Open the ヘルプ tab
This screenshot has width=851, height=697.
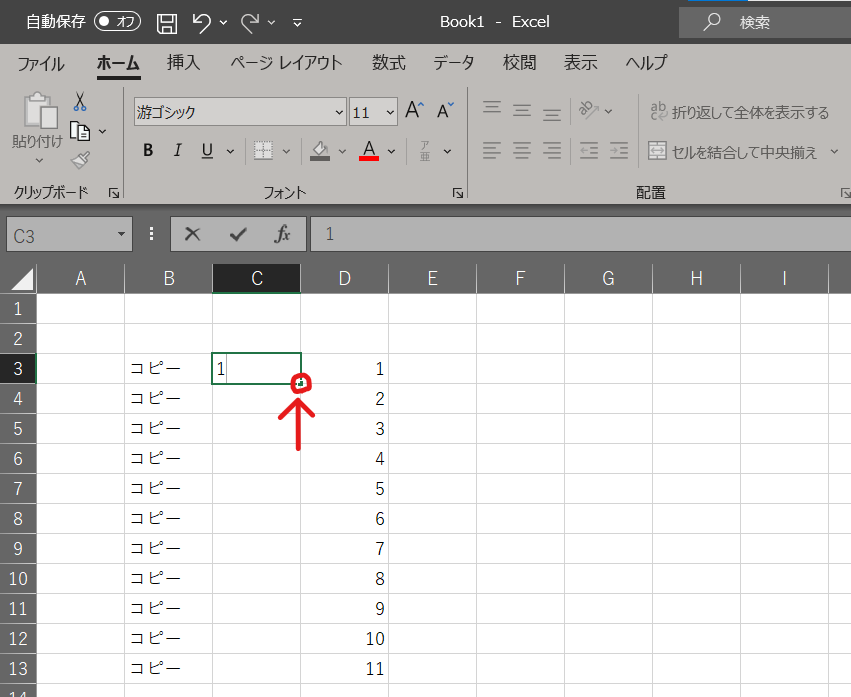click(646, 62)
